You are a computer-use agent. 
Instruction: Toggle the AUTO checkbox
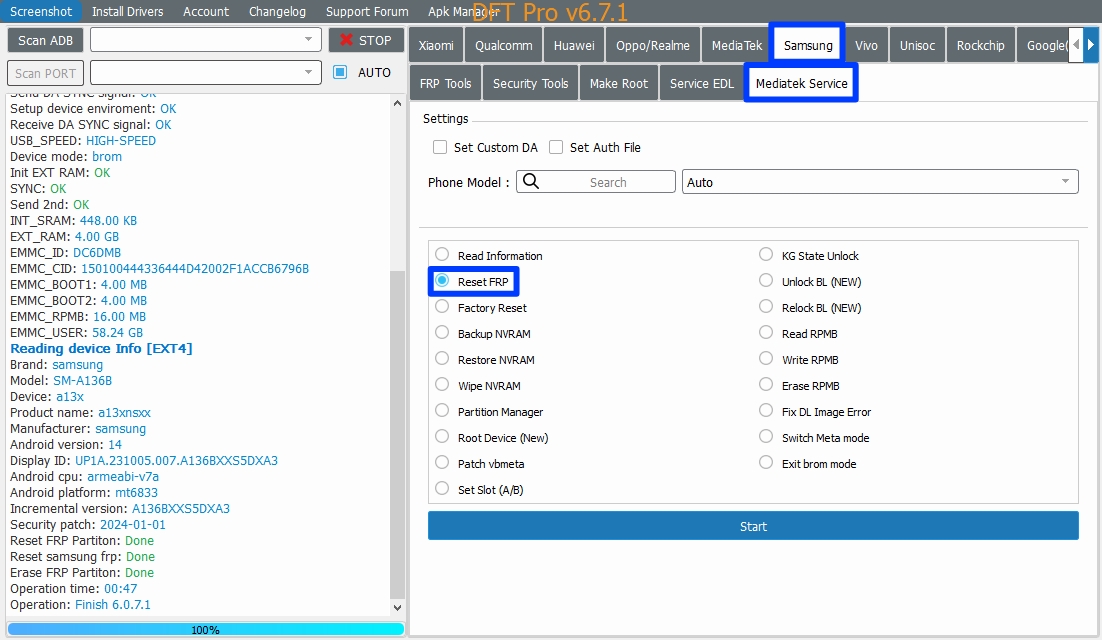coord(340,72)
